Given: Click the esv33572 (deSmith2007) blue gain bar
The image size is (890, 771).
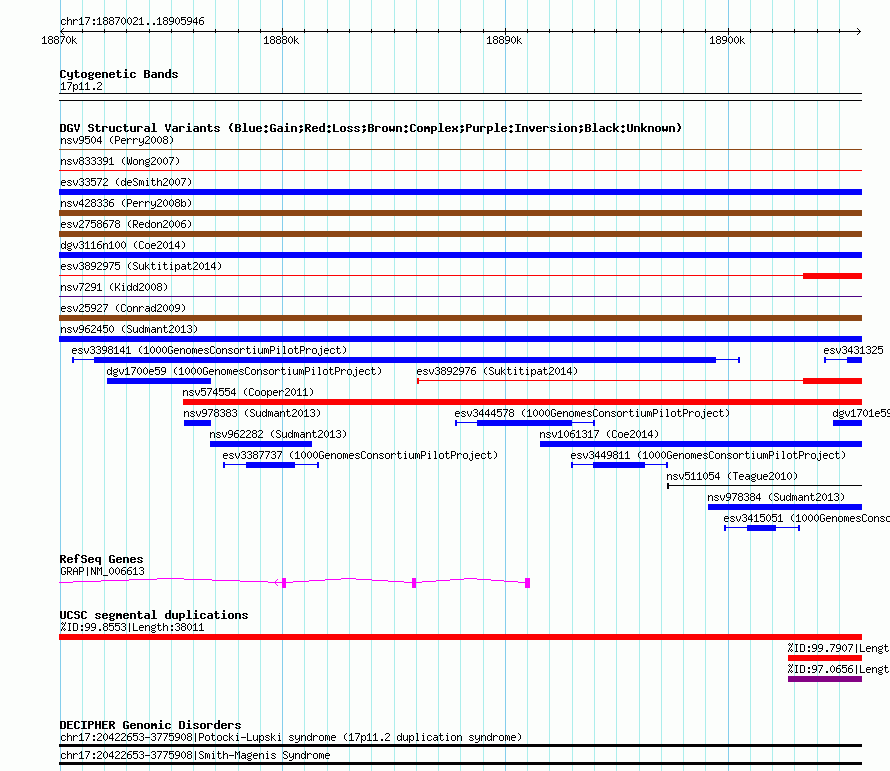Looking at the screenshot, I should (x=460, y=192).
